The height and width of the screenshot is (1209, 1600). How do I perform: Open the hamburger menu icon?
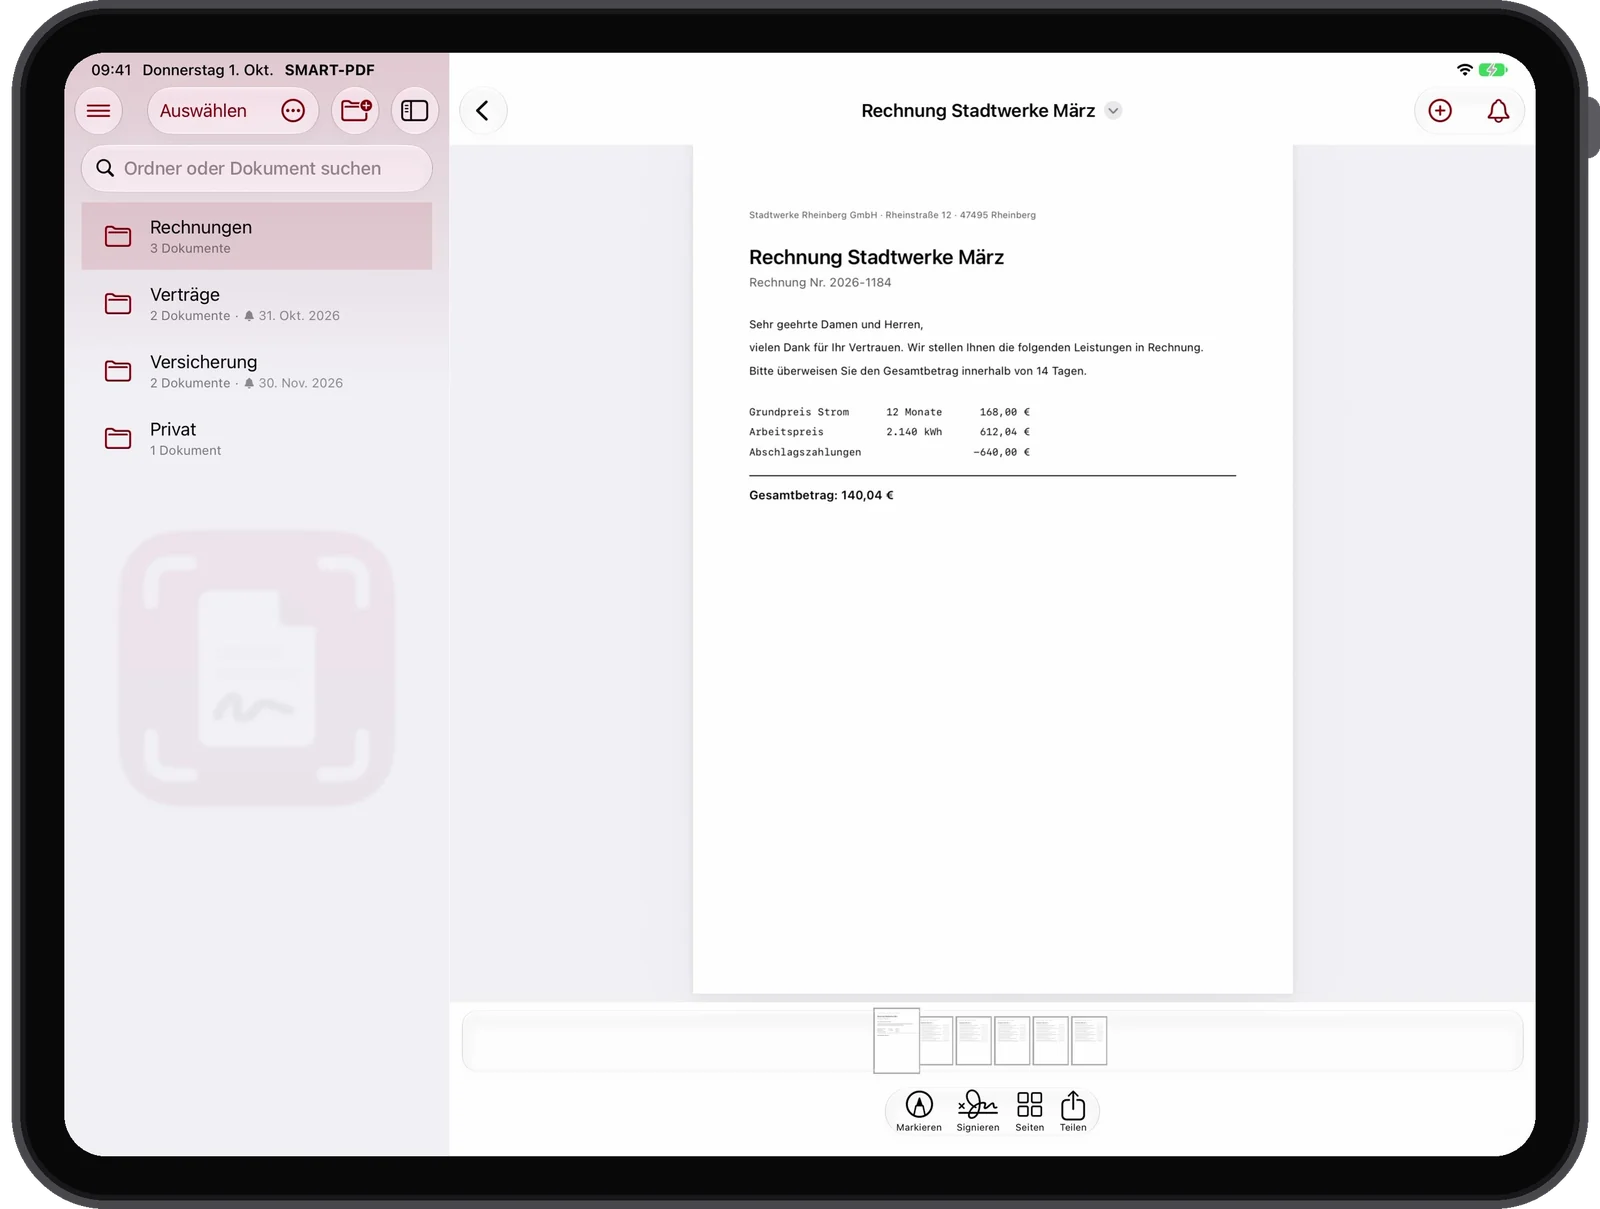[98, 111]
